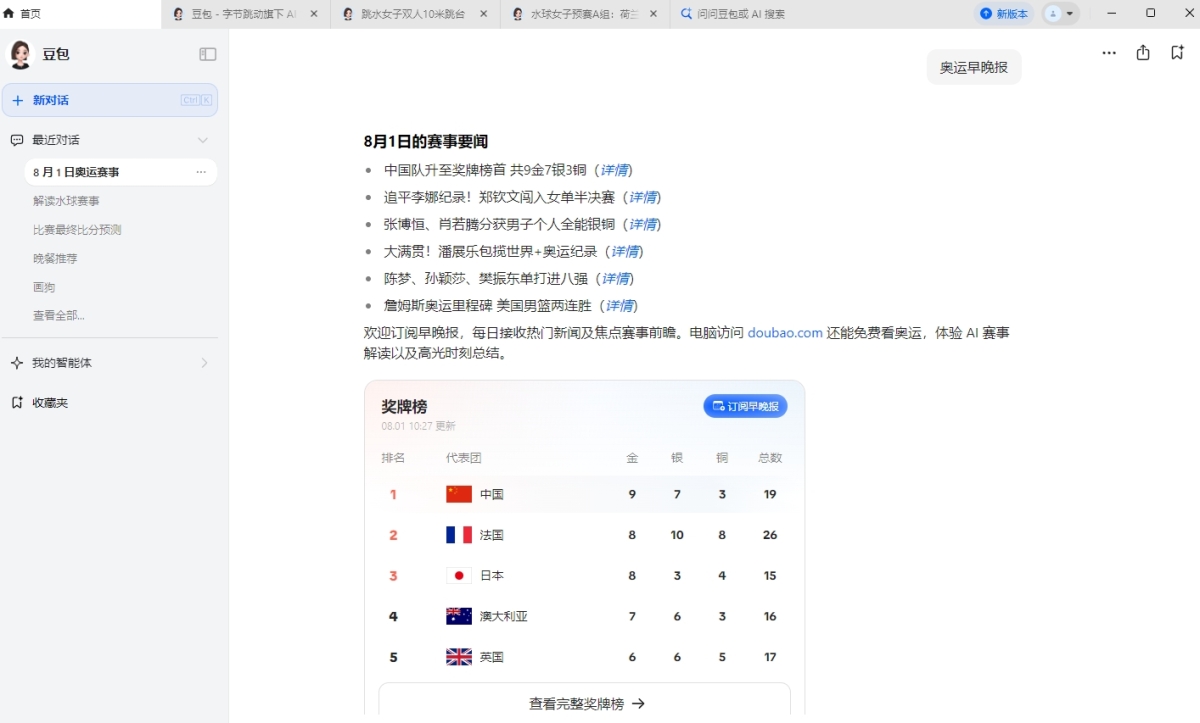
Task: Expand 我的智能体 section arrow
Action: pos(204,363)
